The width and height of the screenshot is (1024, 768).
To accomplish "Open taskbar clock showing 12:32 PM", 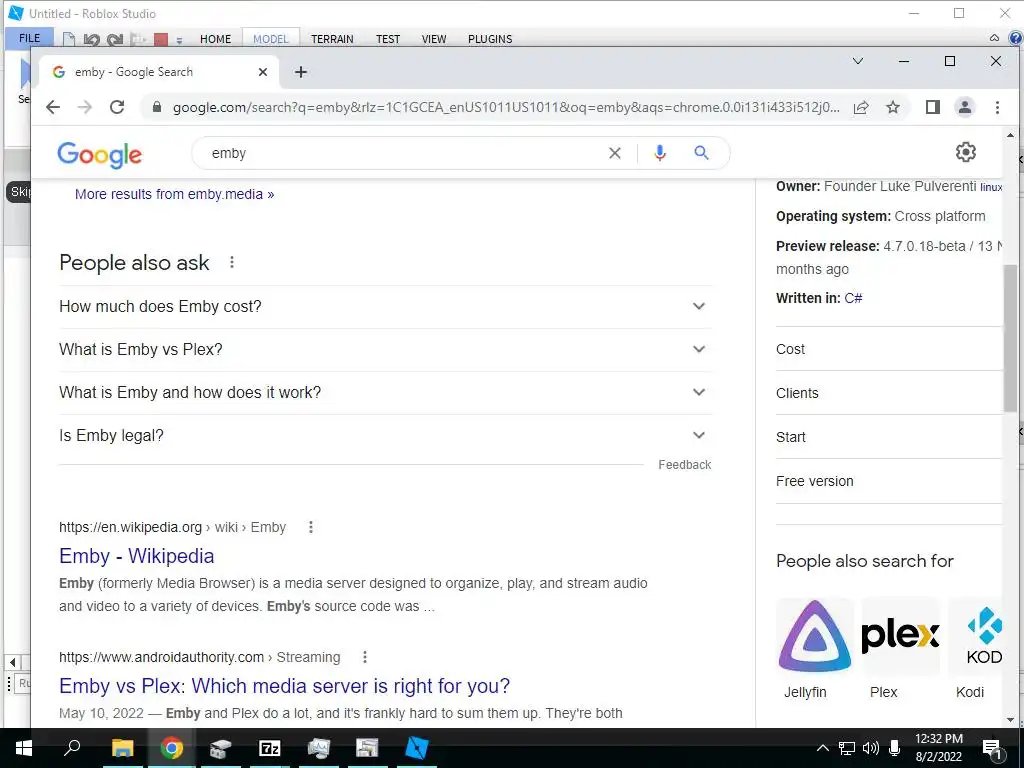I will coord(938,748).
